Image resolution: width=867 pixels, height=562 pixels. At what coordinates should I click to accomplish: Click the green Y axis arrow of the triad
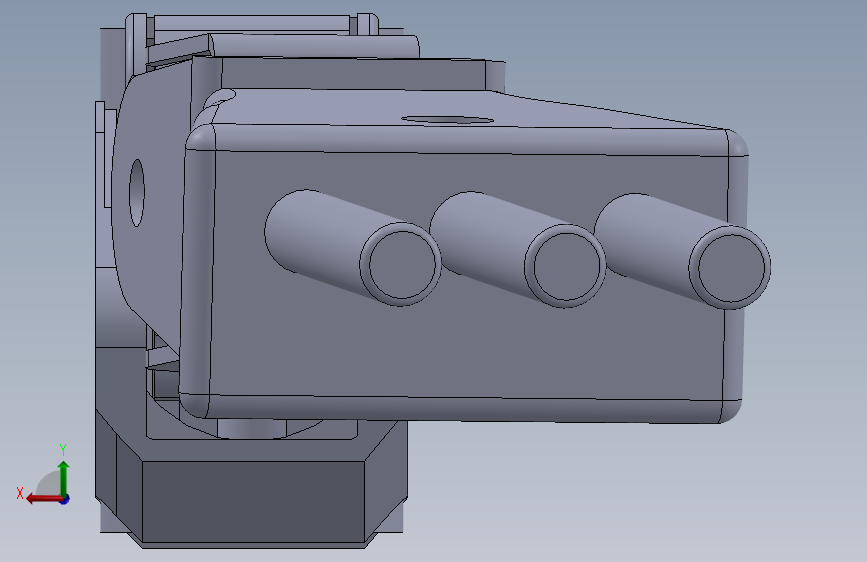(64, 477)
